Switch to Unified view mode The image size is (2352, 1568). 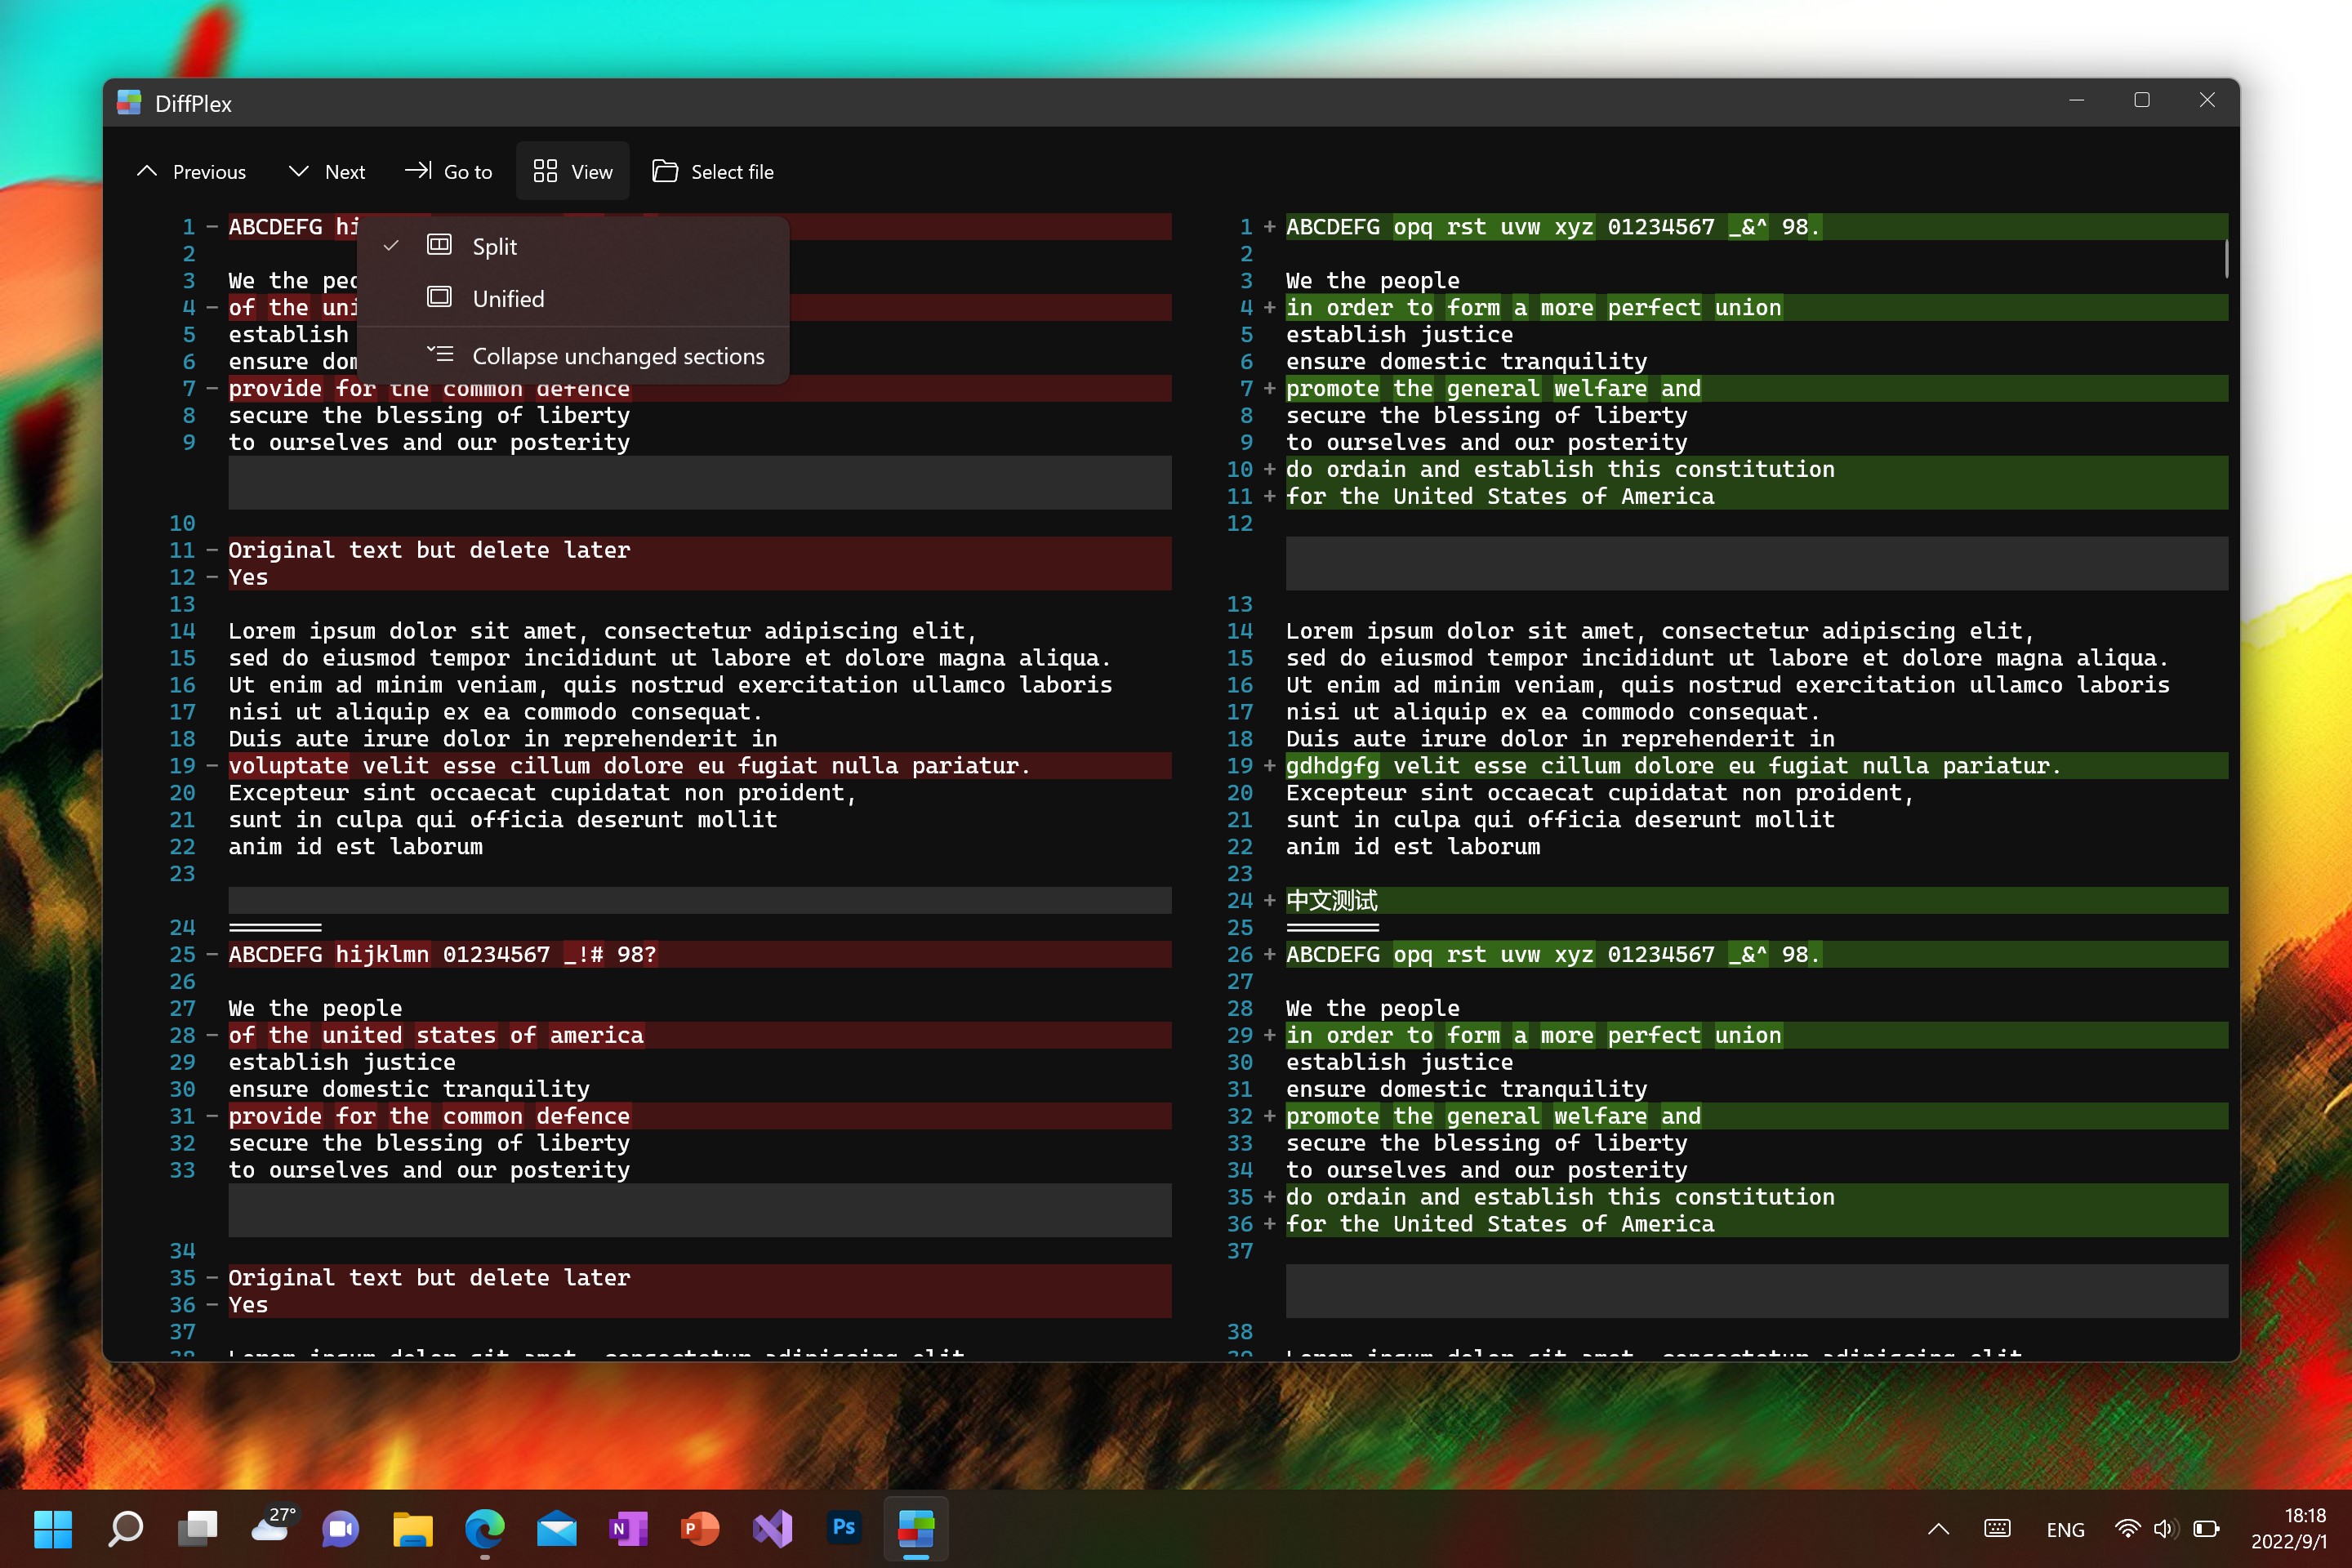click(x=508, y=299)
